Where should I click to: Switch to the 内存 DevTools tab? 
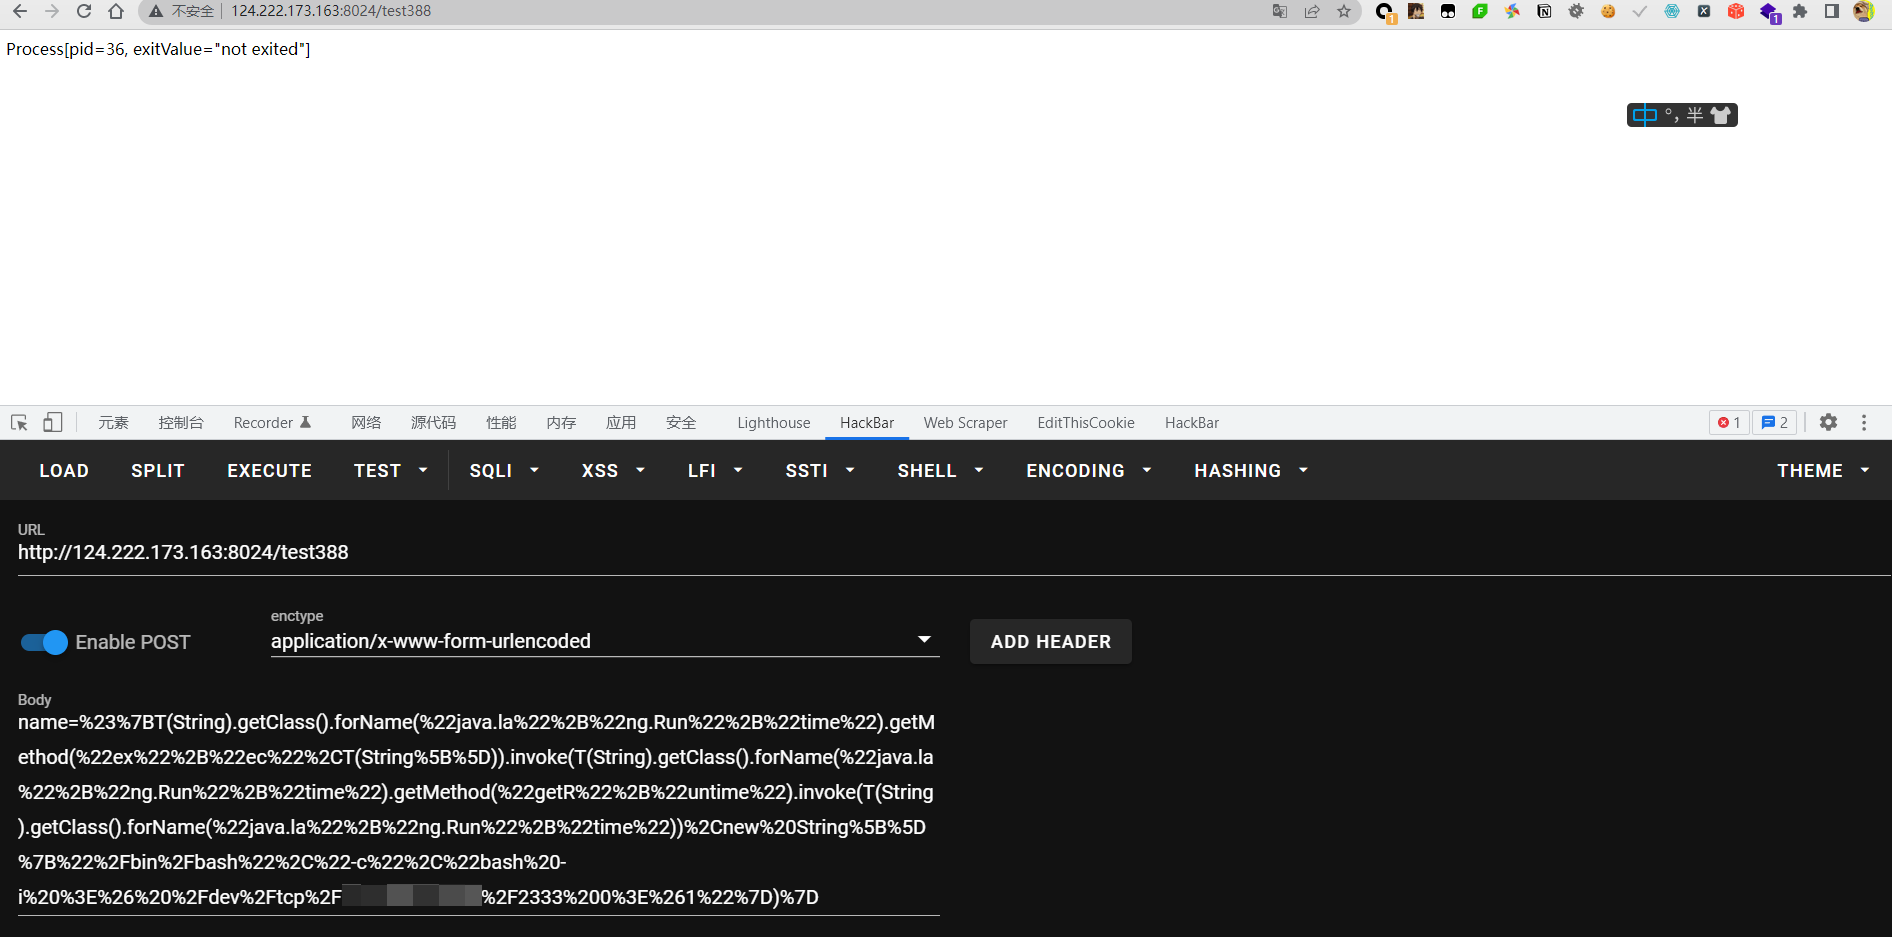[x=561, y=422]
